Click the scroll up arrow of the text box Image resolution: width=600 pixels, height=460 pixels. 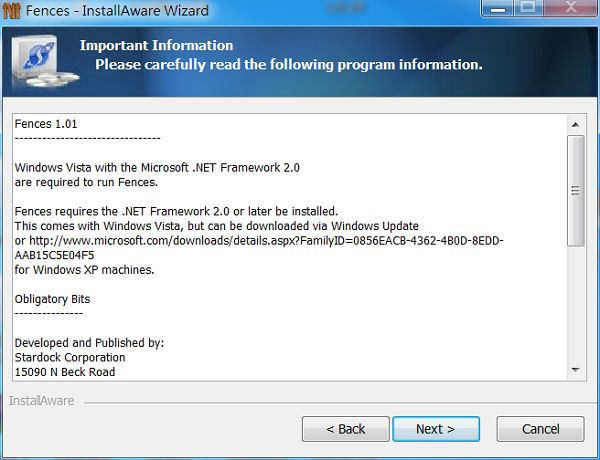click(x=575, y=125)
